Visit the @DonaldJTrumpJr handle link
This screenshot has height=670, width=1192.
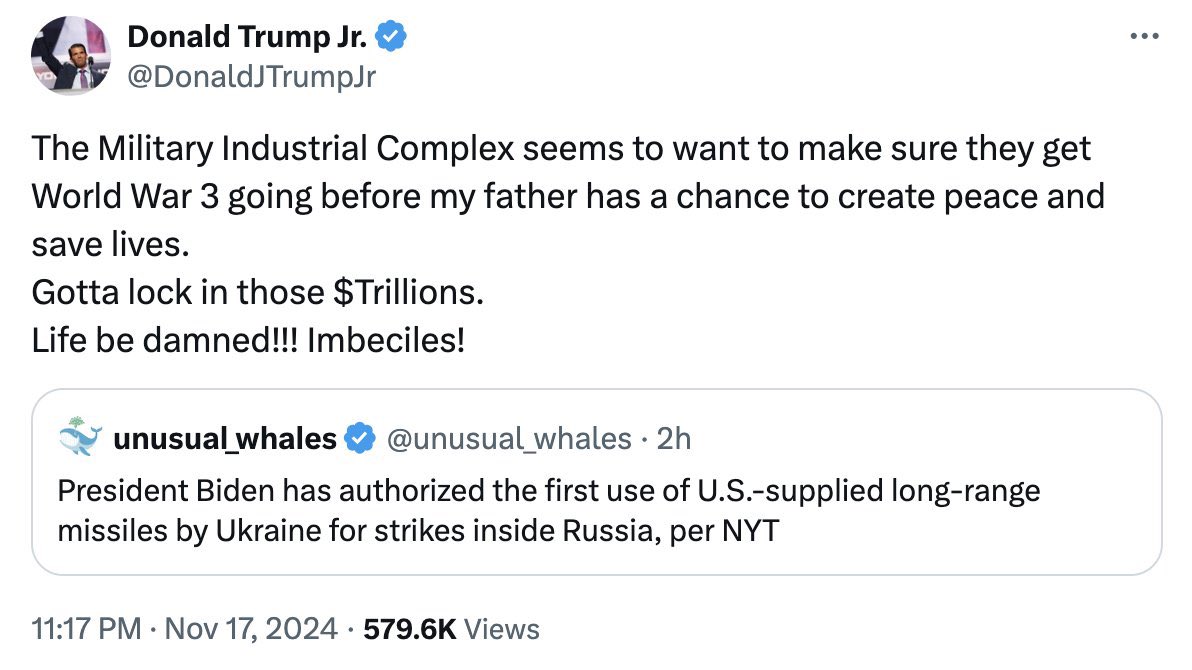[x=251, y=76]
